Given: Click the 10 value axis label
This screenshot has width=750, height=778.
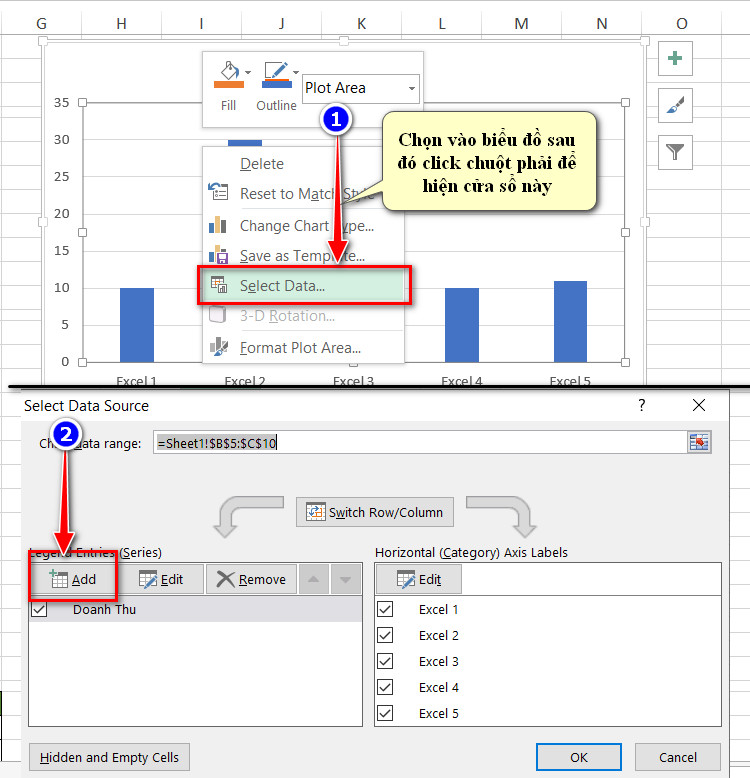Looking at the screenshot, I should click(62, 288).
